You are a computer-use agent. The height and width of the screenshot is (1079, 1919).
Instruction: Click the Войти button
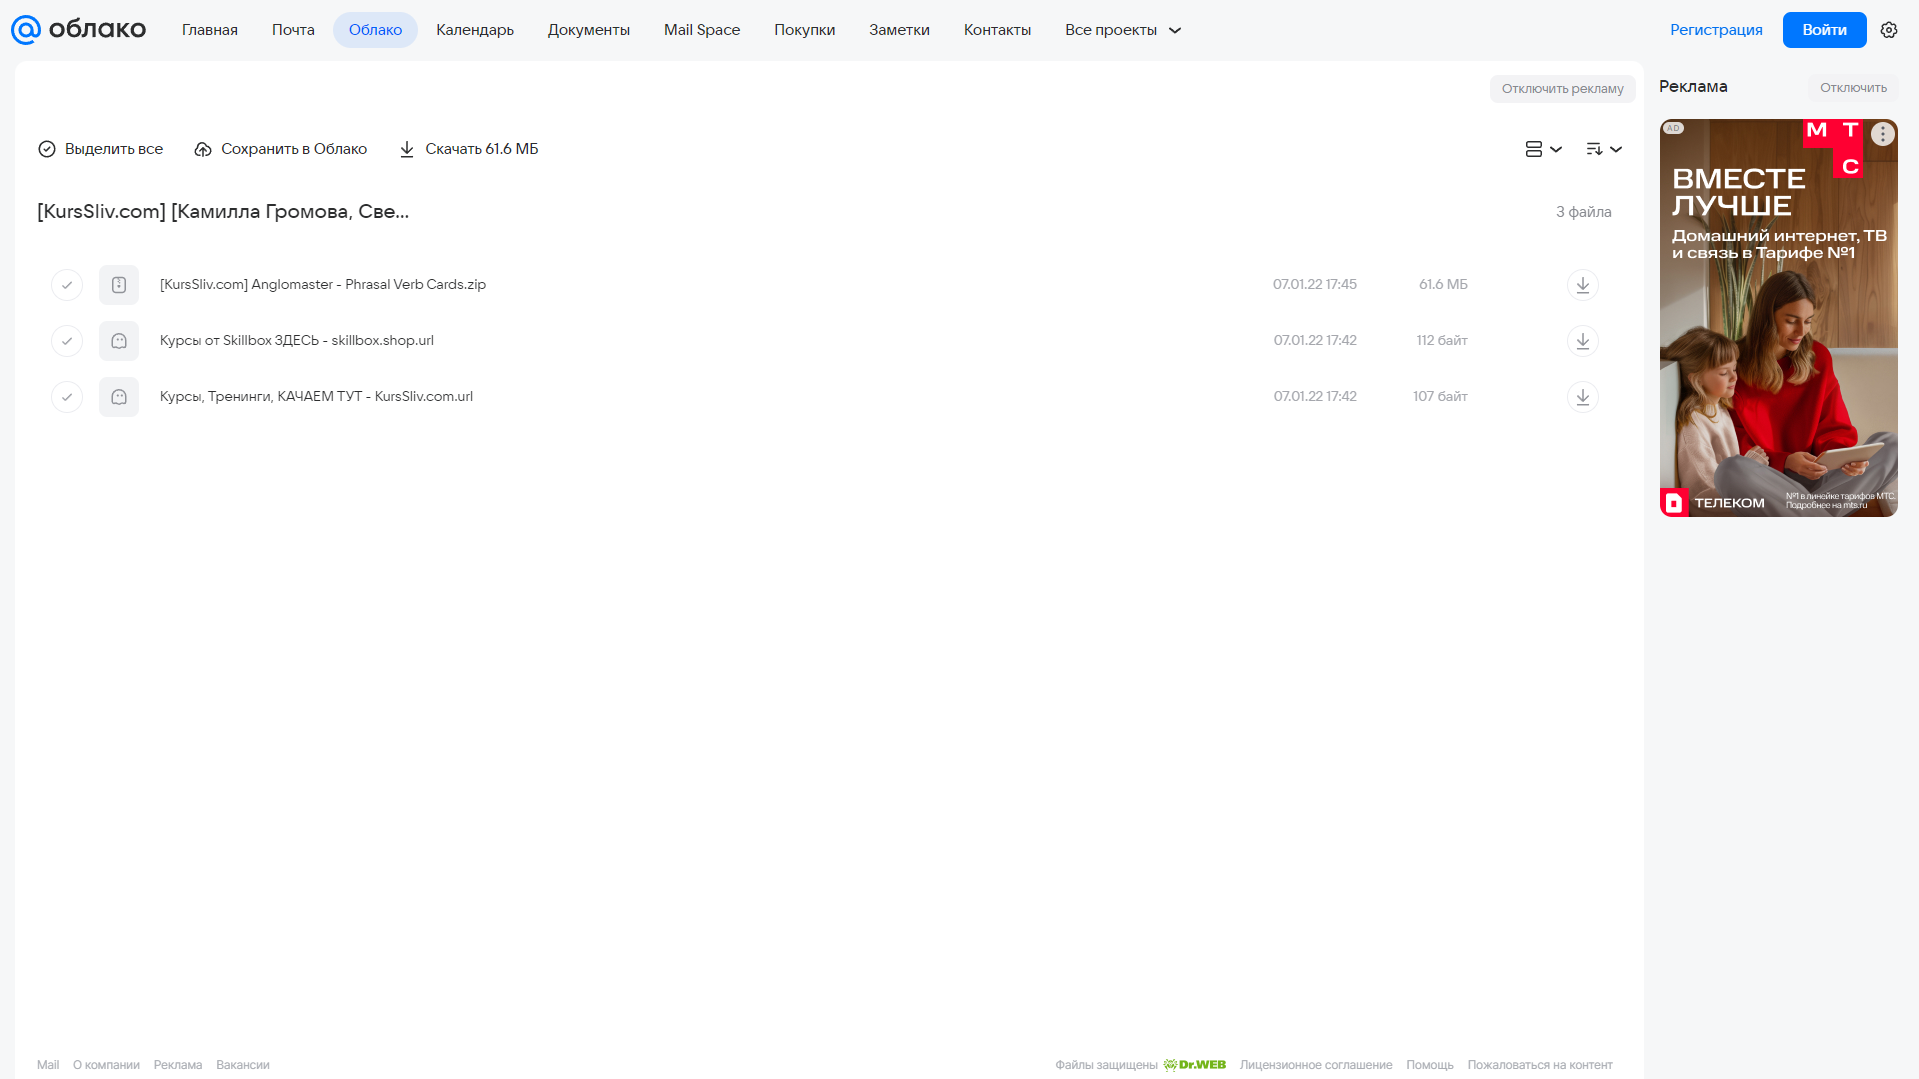pyautogui.click(x=1824, y=30)
